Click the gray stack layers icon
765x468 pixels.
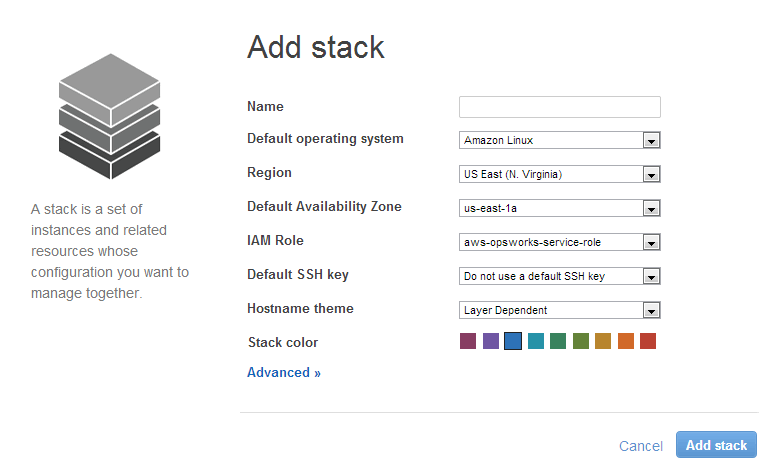coord(110,116)
